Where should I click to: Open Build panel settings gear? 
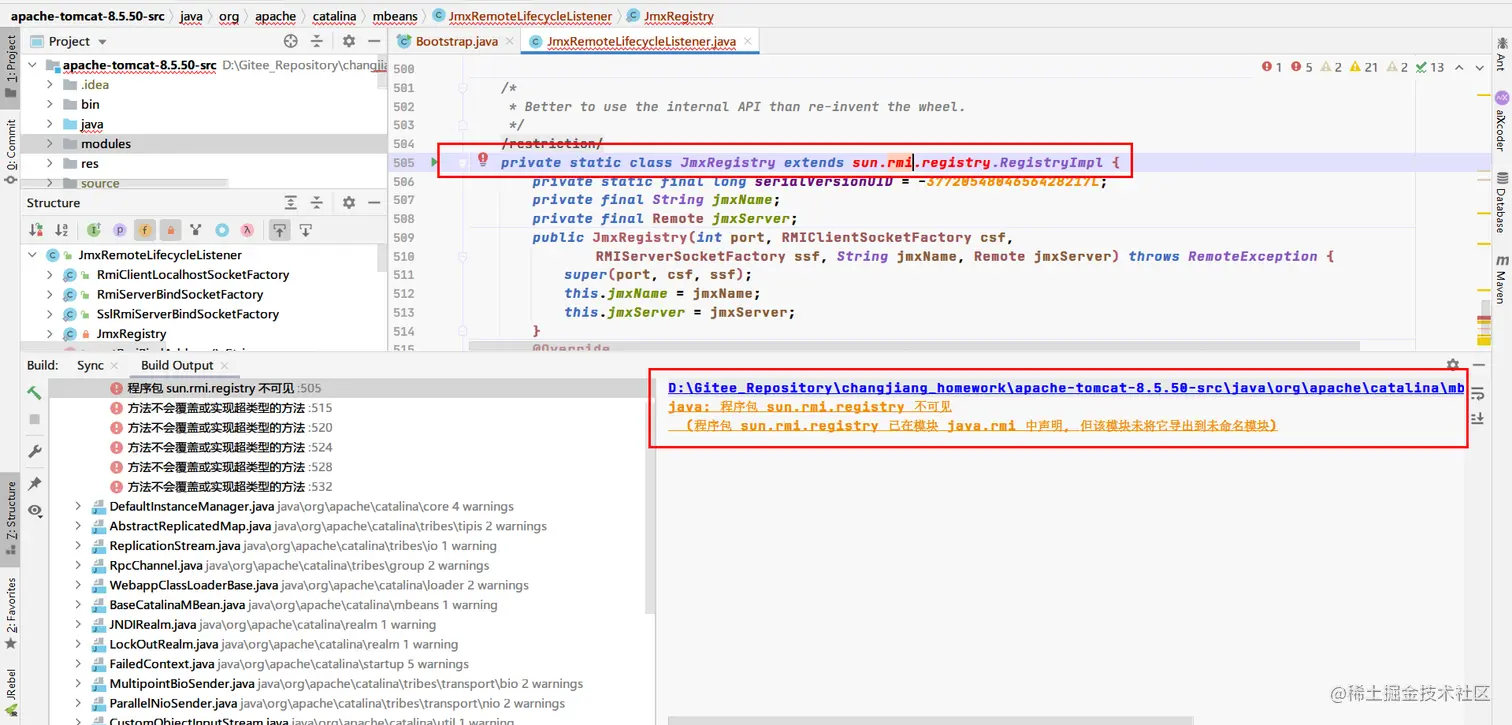pyautogui.click(x=1453, y=365)
